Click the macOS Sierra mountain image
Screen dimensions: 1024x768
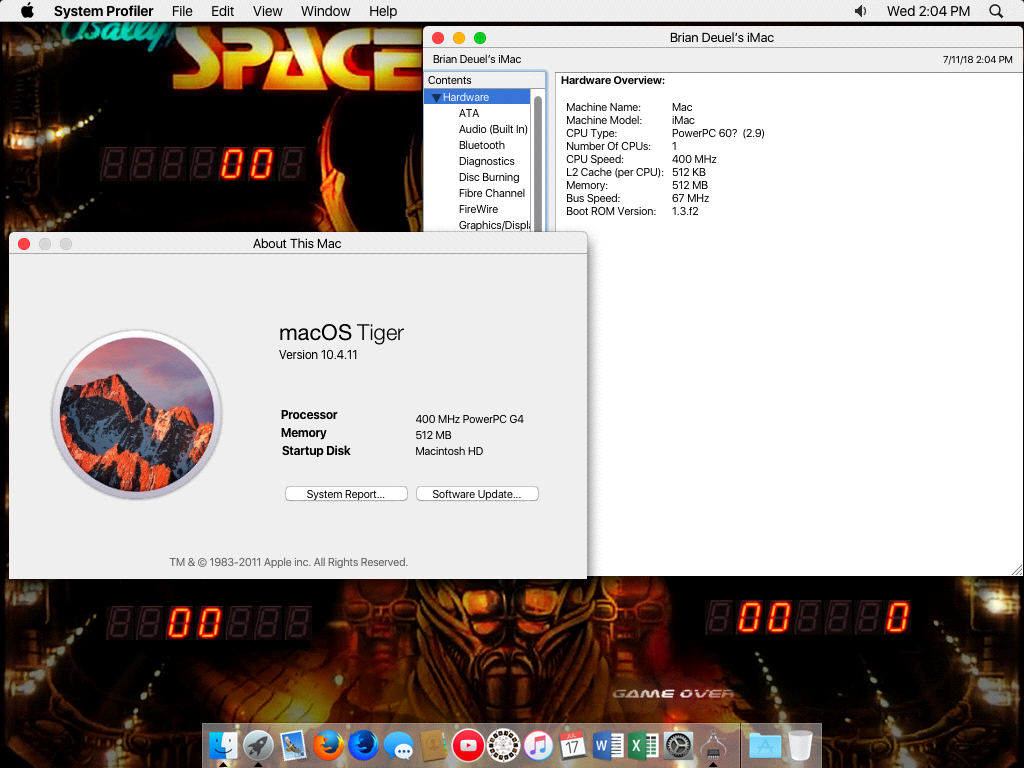pos(137,415)
